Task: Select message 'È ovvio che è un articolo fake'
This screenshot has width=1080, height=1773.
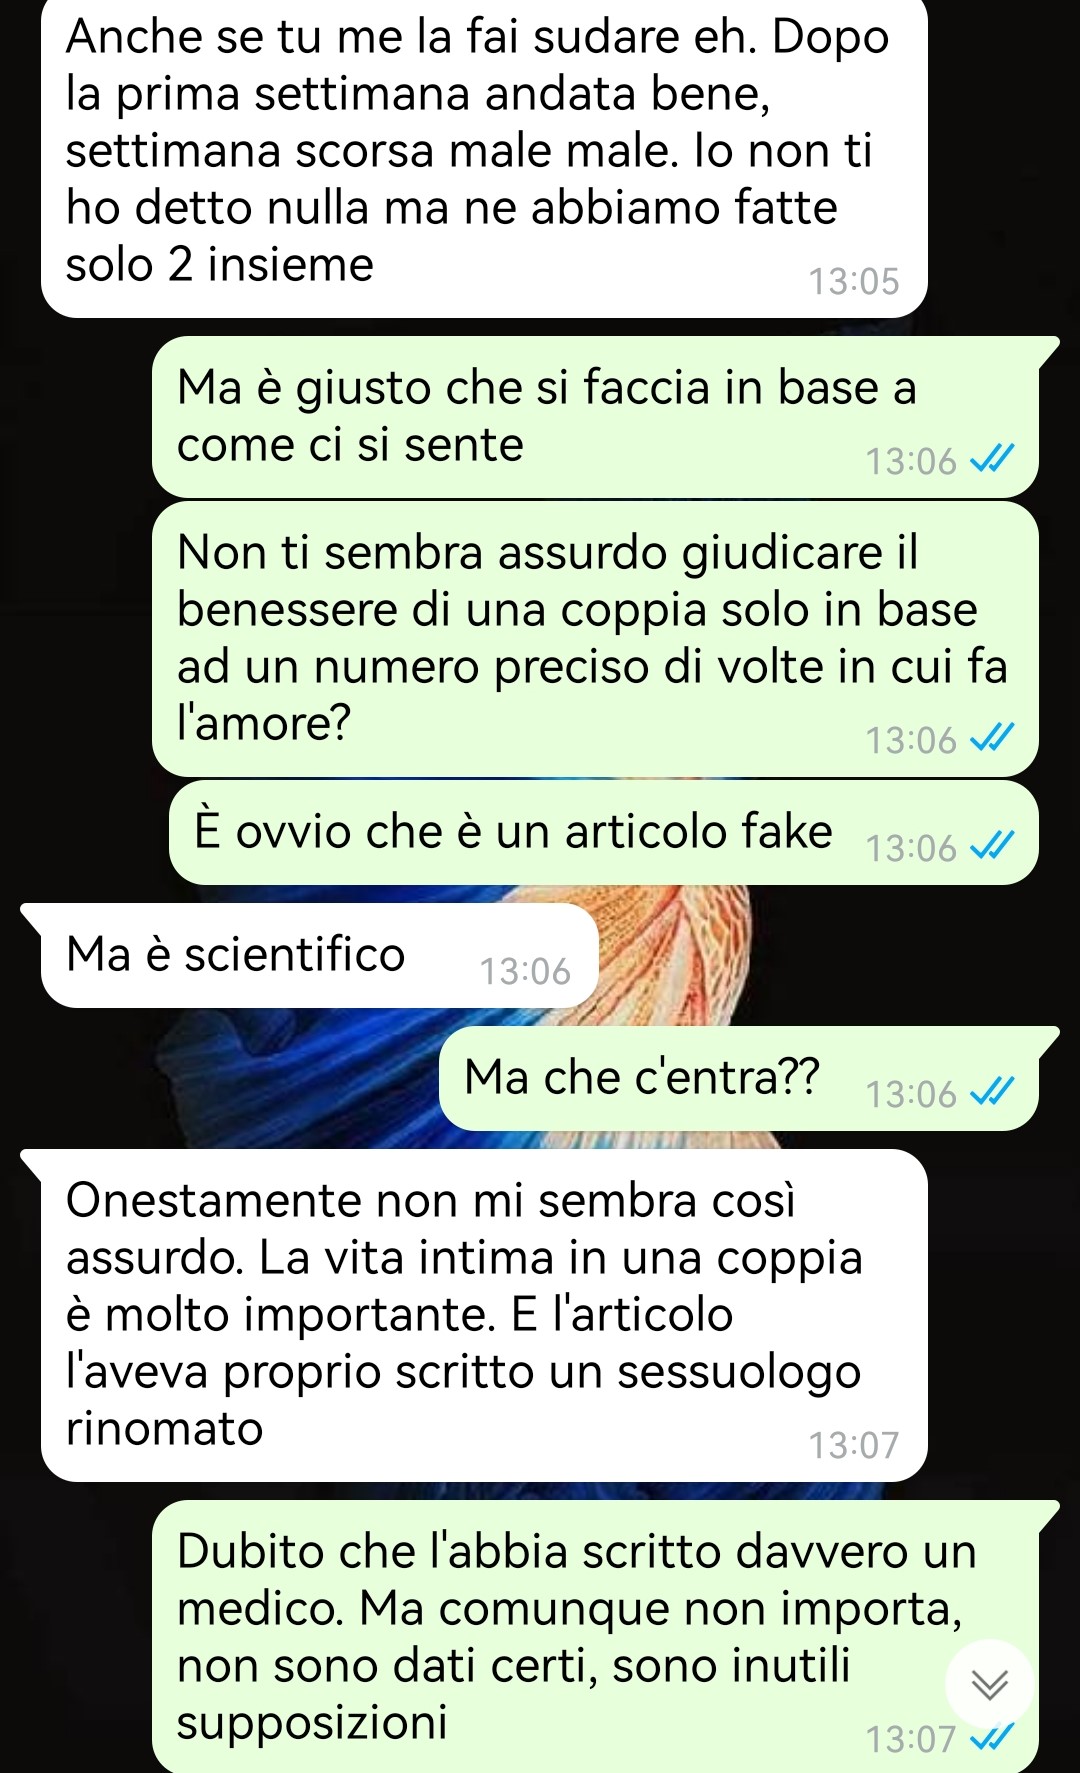Action: coord(604,833)
